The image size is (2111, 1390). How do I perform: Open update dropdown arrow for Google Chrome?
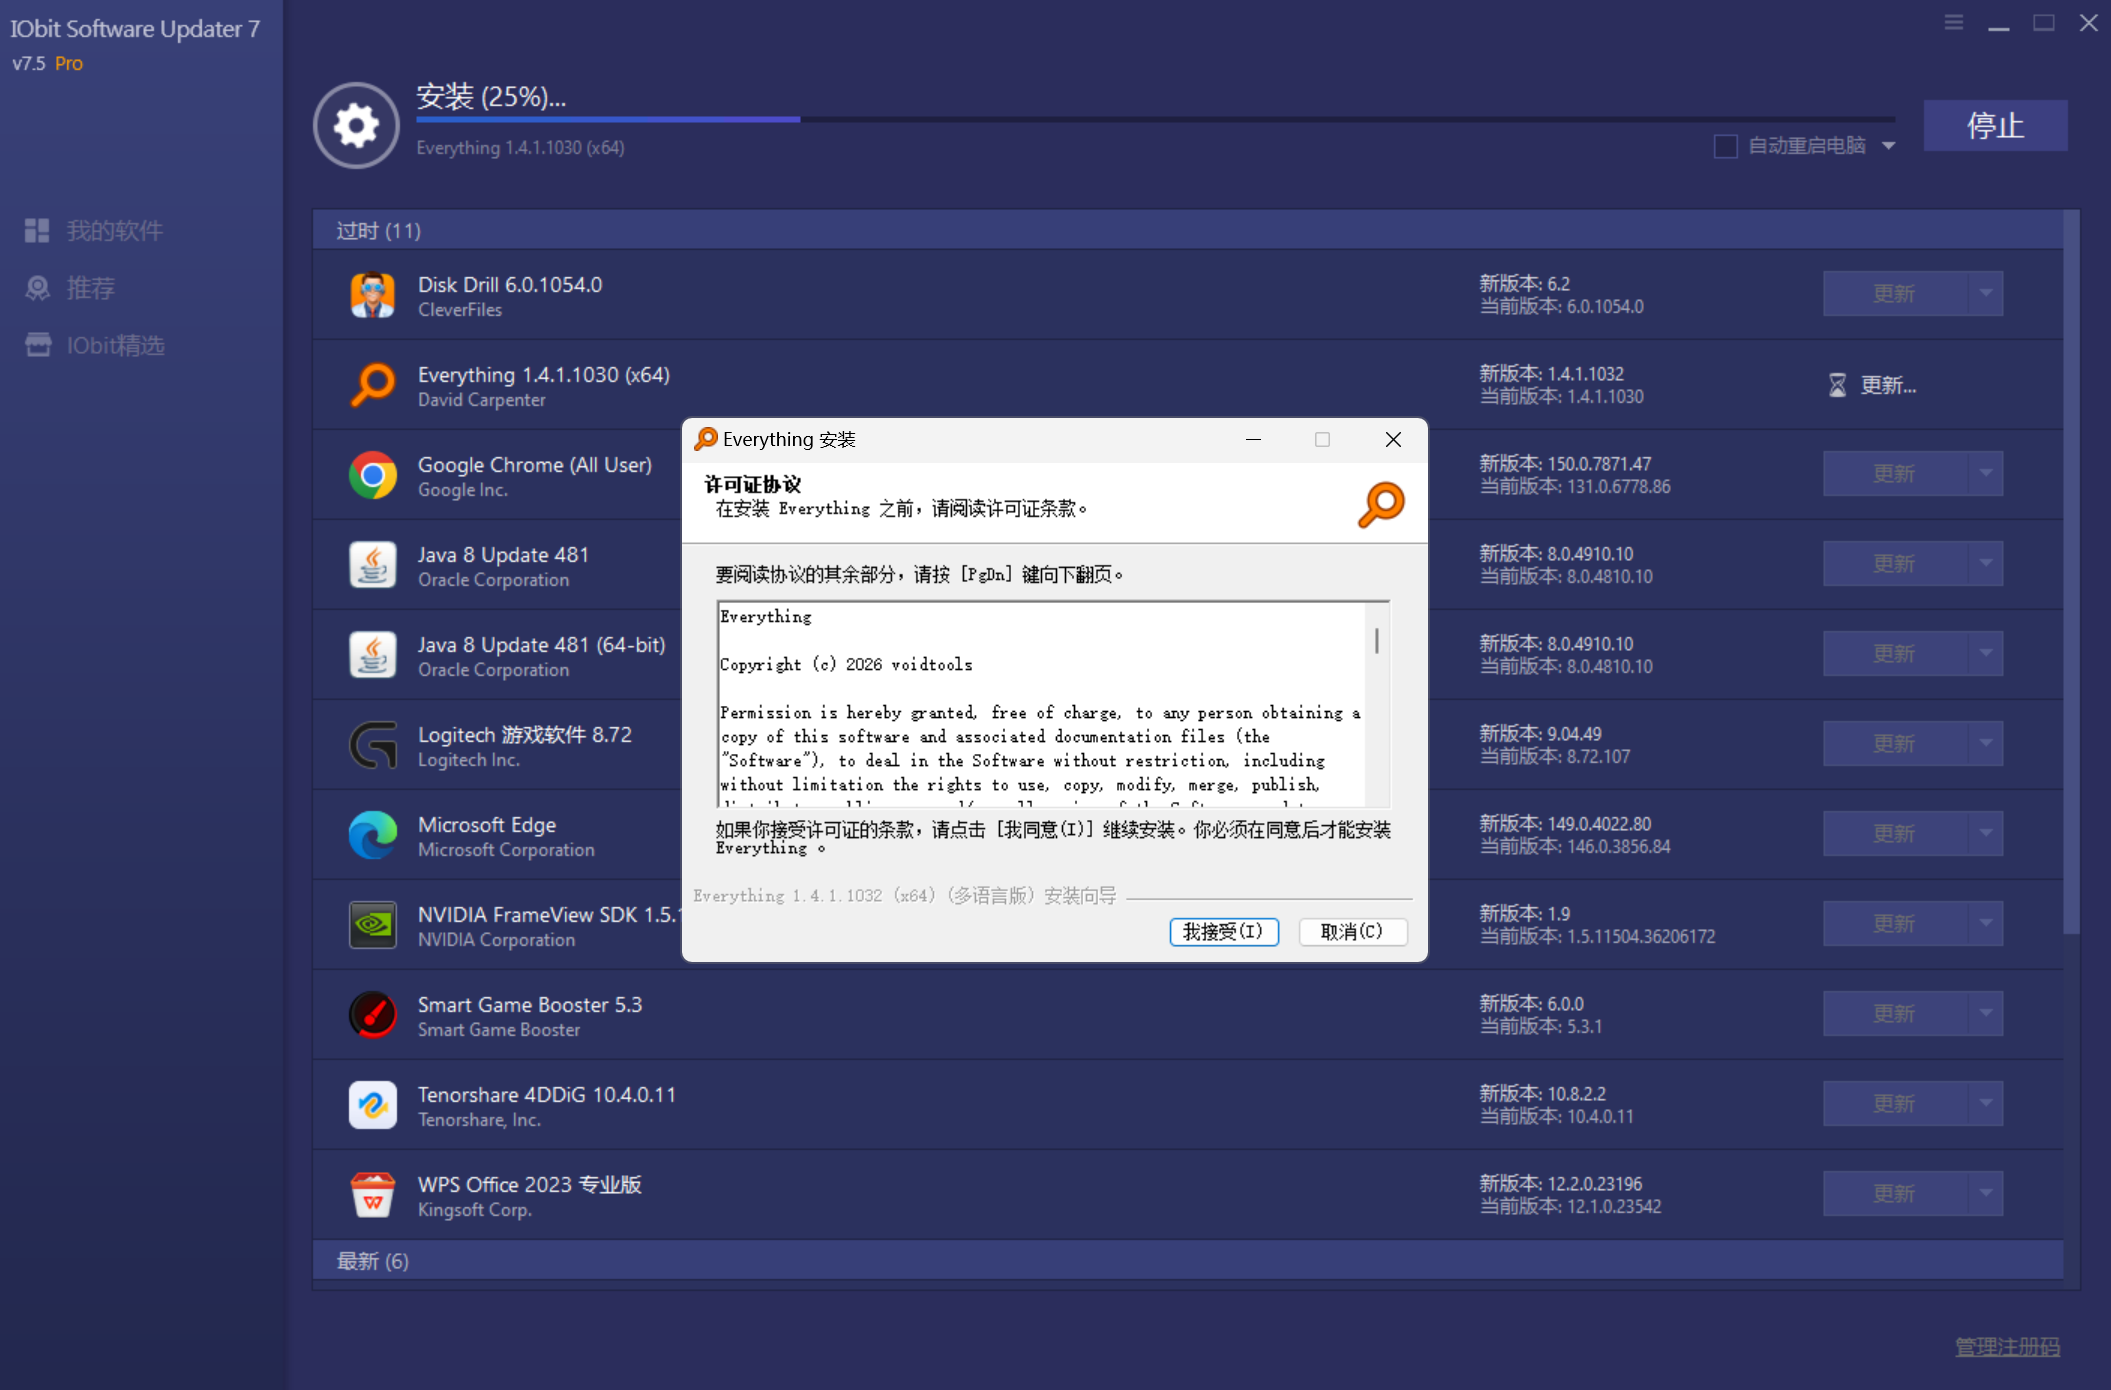[1985, 474]
